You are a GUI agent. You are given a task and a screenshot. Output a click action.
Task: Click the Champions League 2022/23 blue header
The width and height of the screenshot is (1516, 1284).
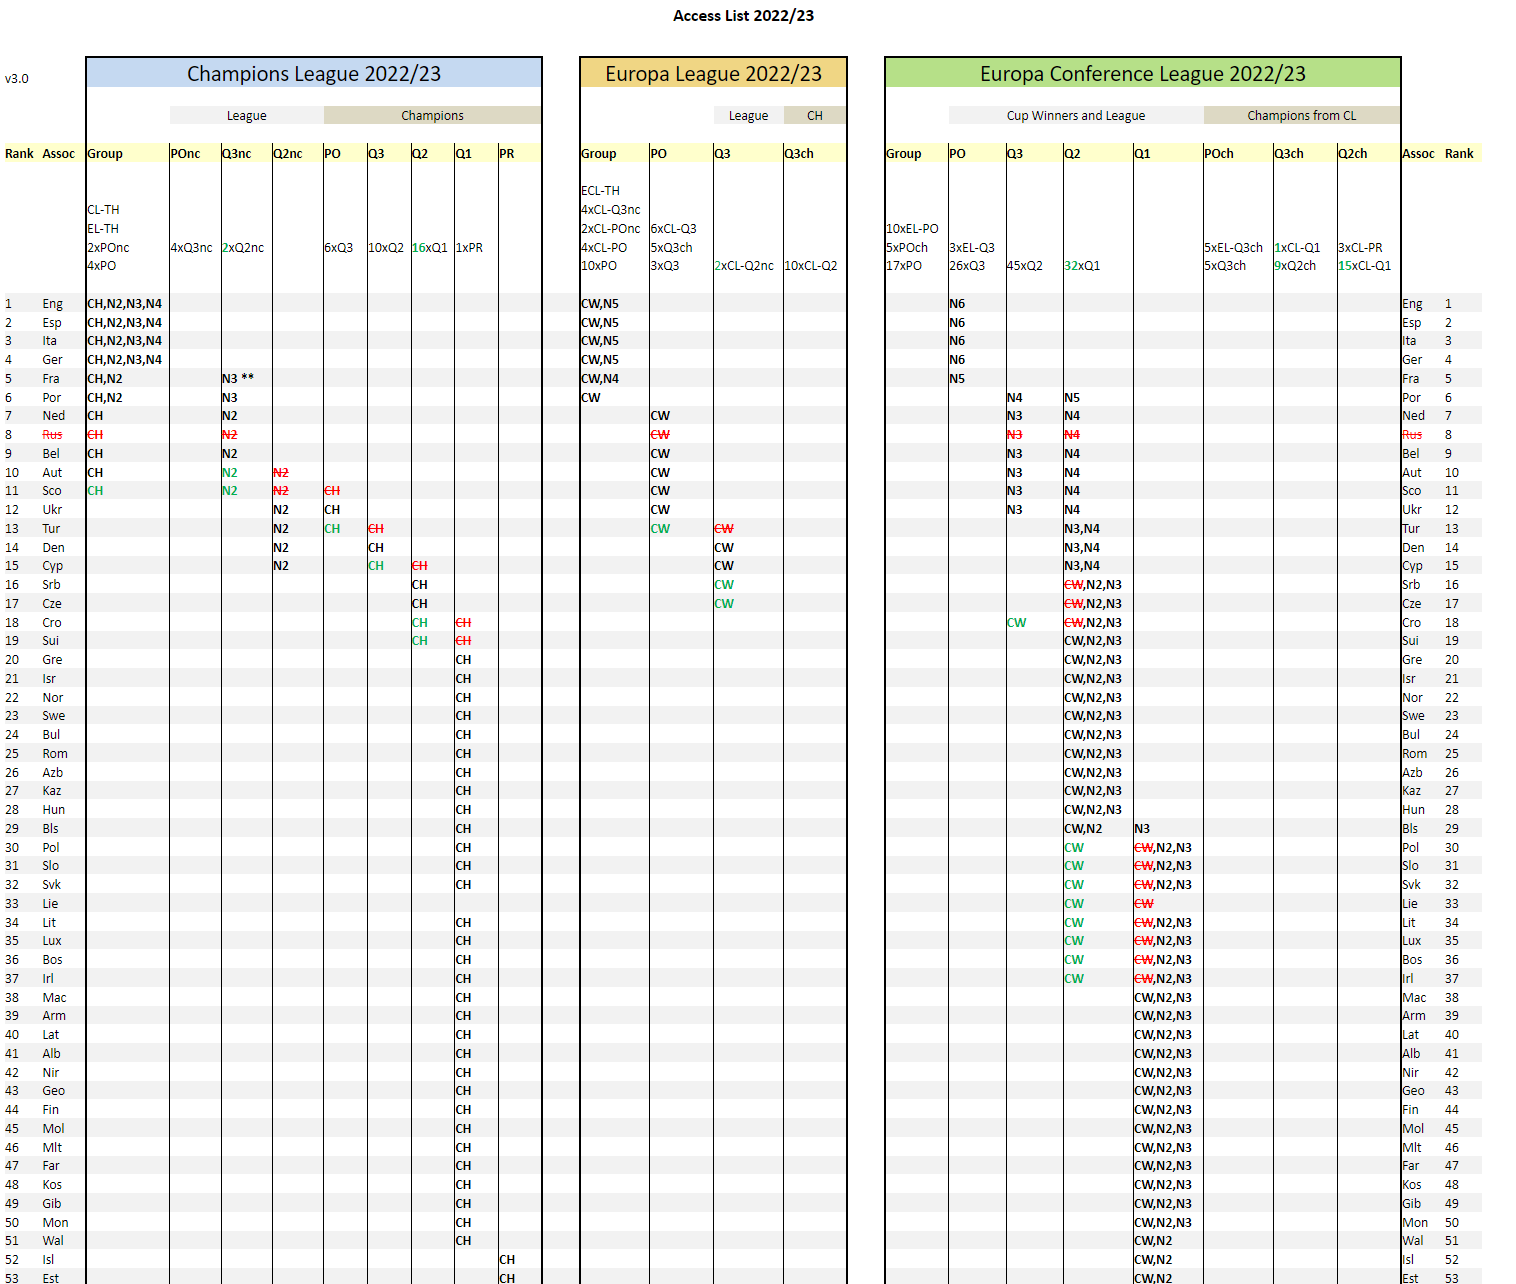pos(314,74)
